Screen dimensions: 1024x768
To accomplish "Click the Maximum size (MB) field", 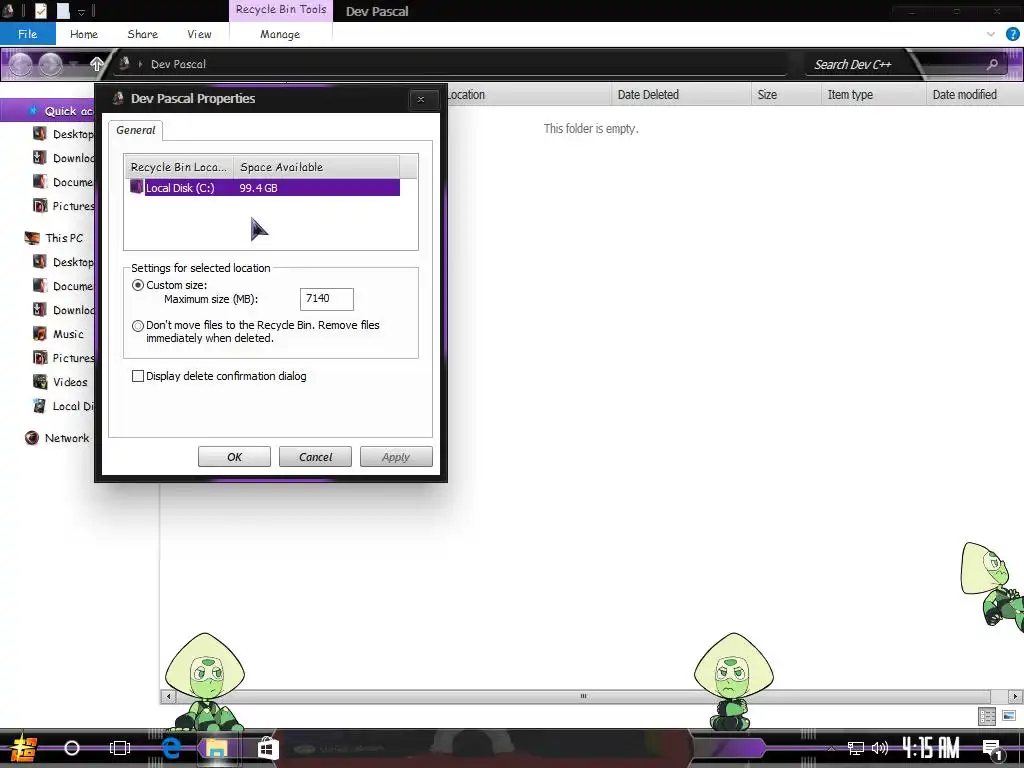I will (327, 299).
